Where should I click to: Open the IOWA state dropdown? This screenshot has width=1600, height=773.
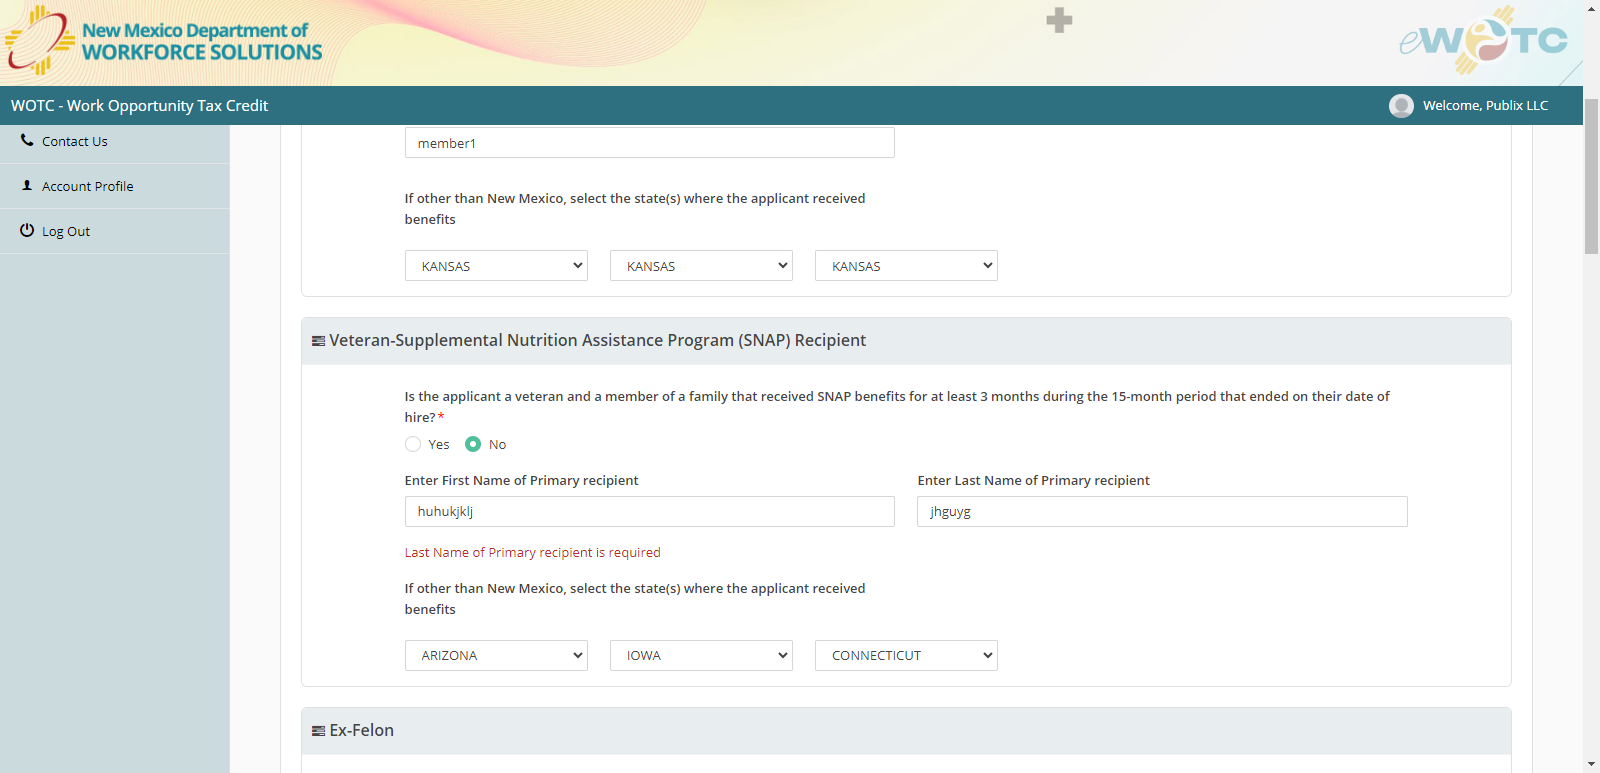[701, 656]
